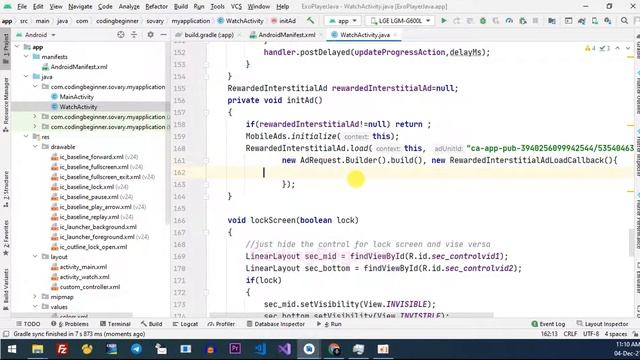
Task: Open the VCS menu
Action: coord(236,7)
